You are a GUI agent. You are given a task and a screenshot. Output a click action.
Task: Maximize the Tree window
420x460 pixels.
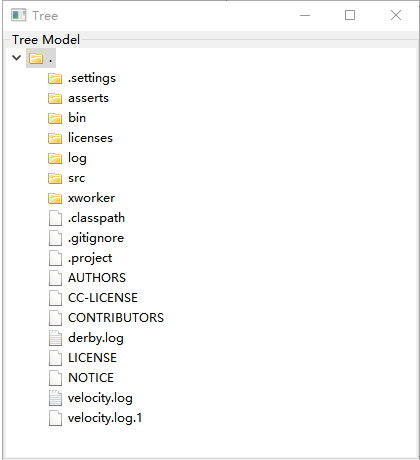tap(350, 15)
